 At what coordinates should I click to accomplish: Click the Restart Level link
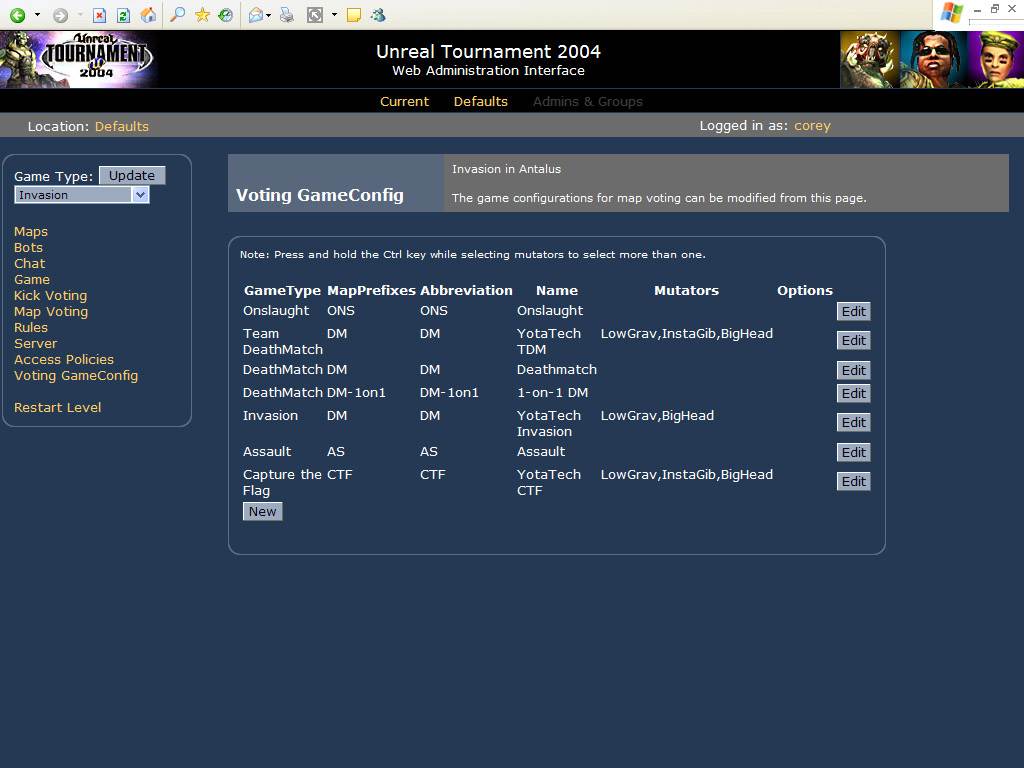pyautogui.click(x=57, y=408)
